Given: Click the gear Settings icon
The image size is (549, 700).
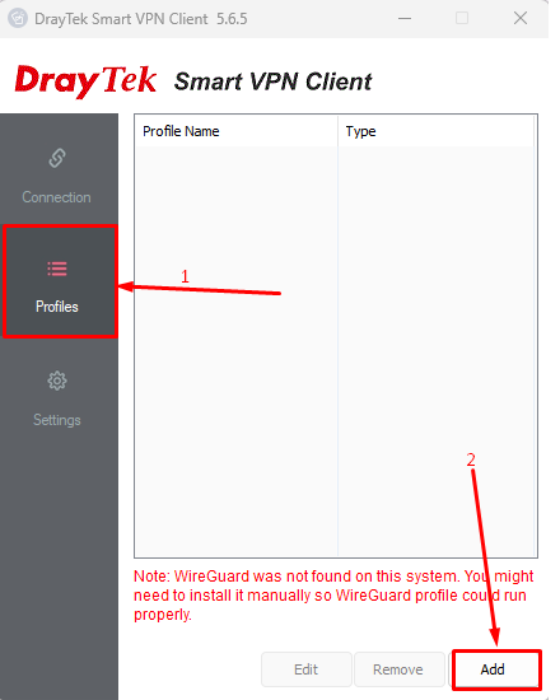Looking at the screenshot, I should coord(57,381).
